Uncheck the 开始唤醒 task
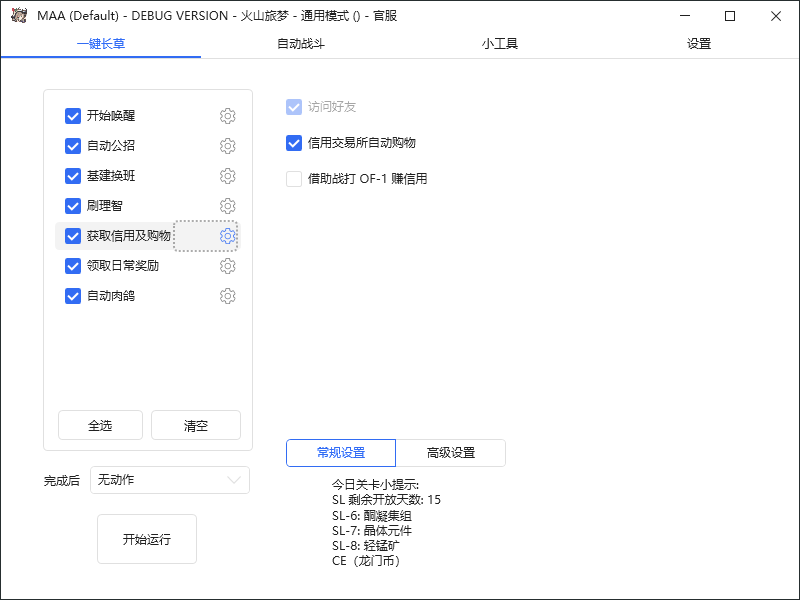This screenshot has width=800, height=600. pos(72,115)
